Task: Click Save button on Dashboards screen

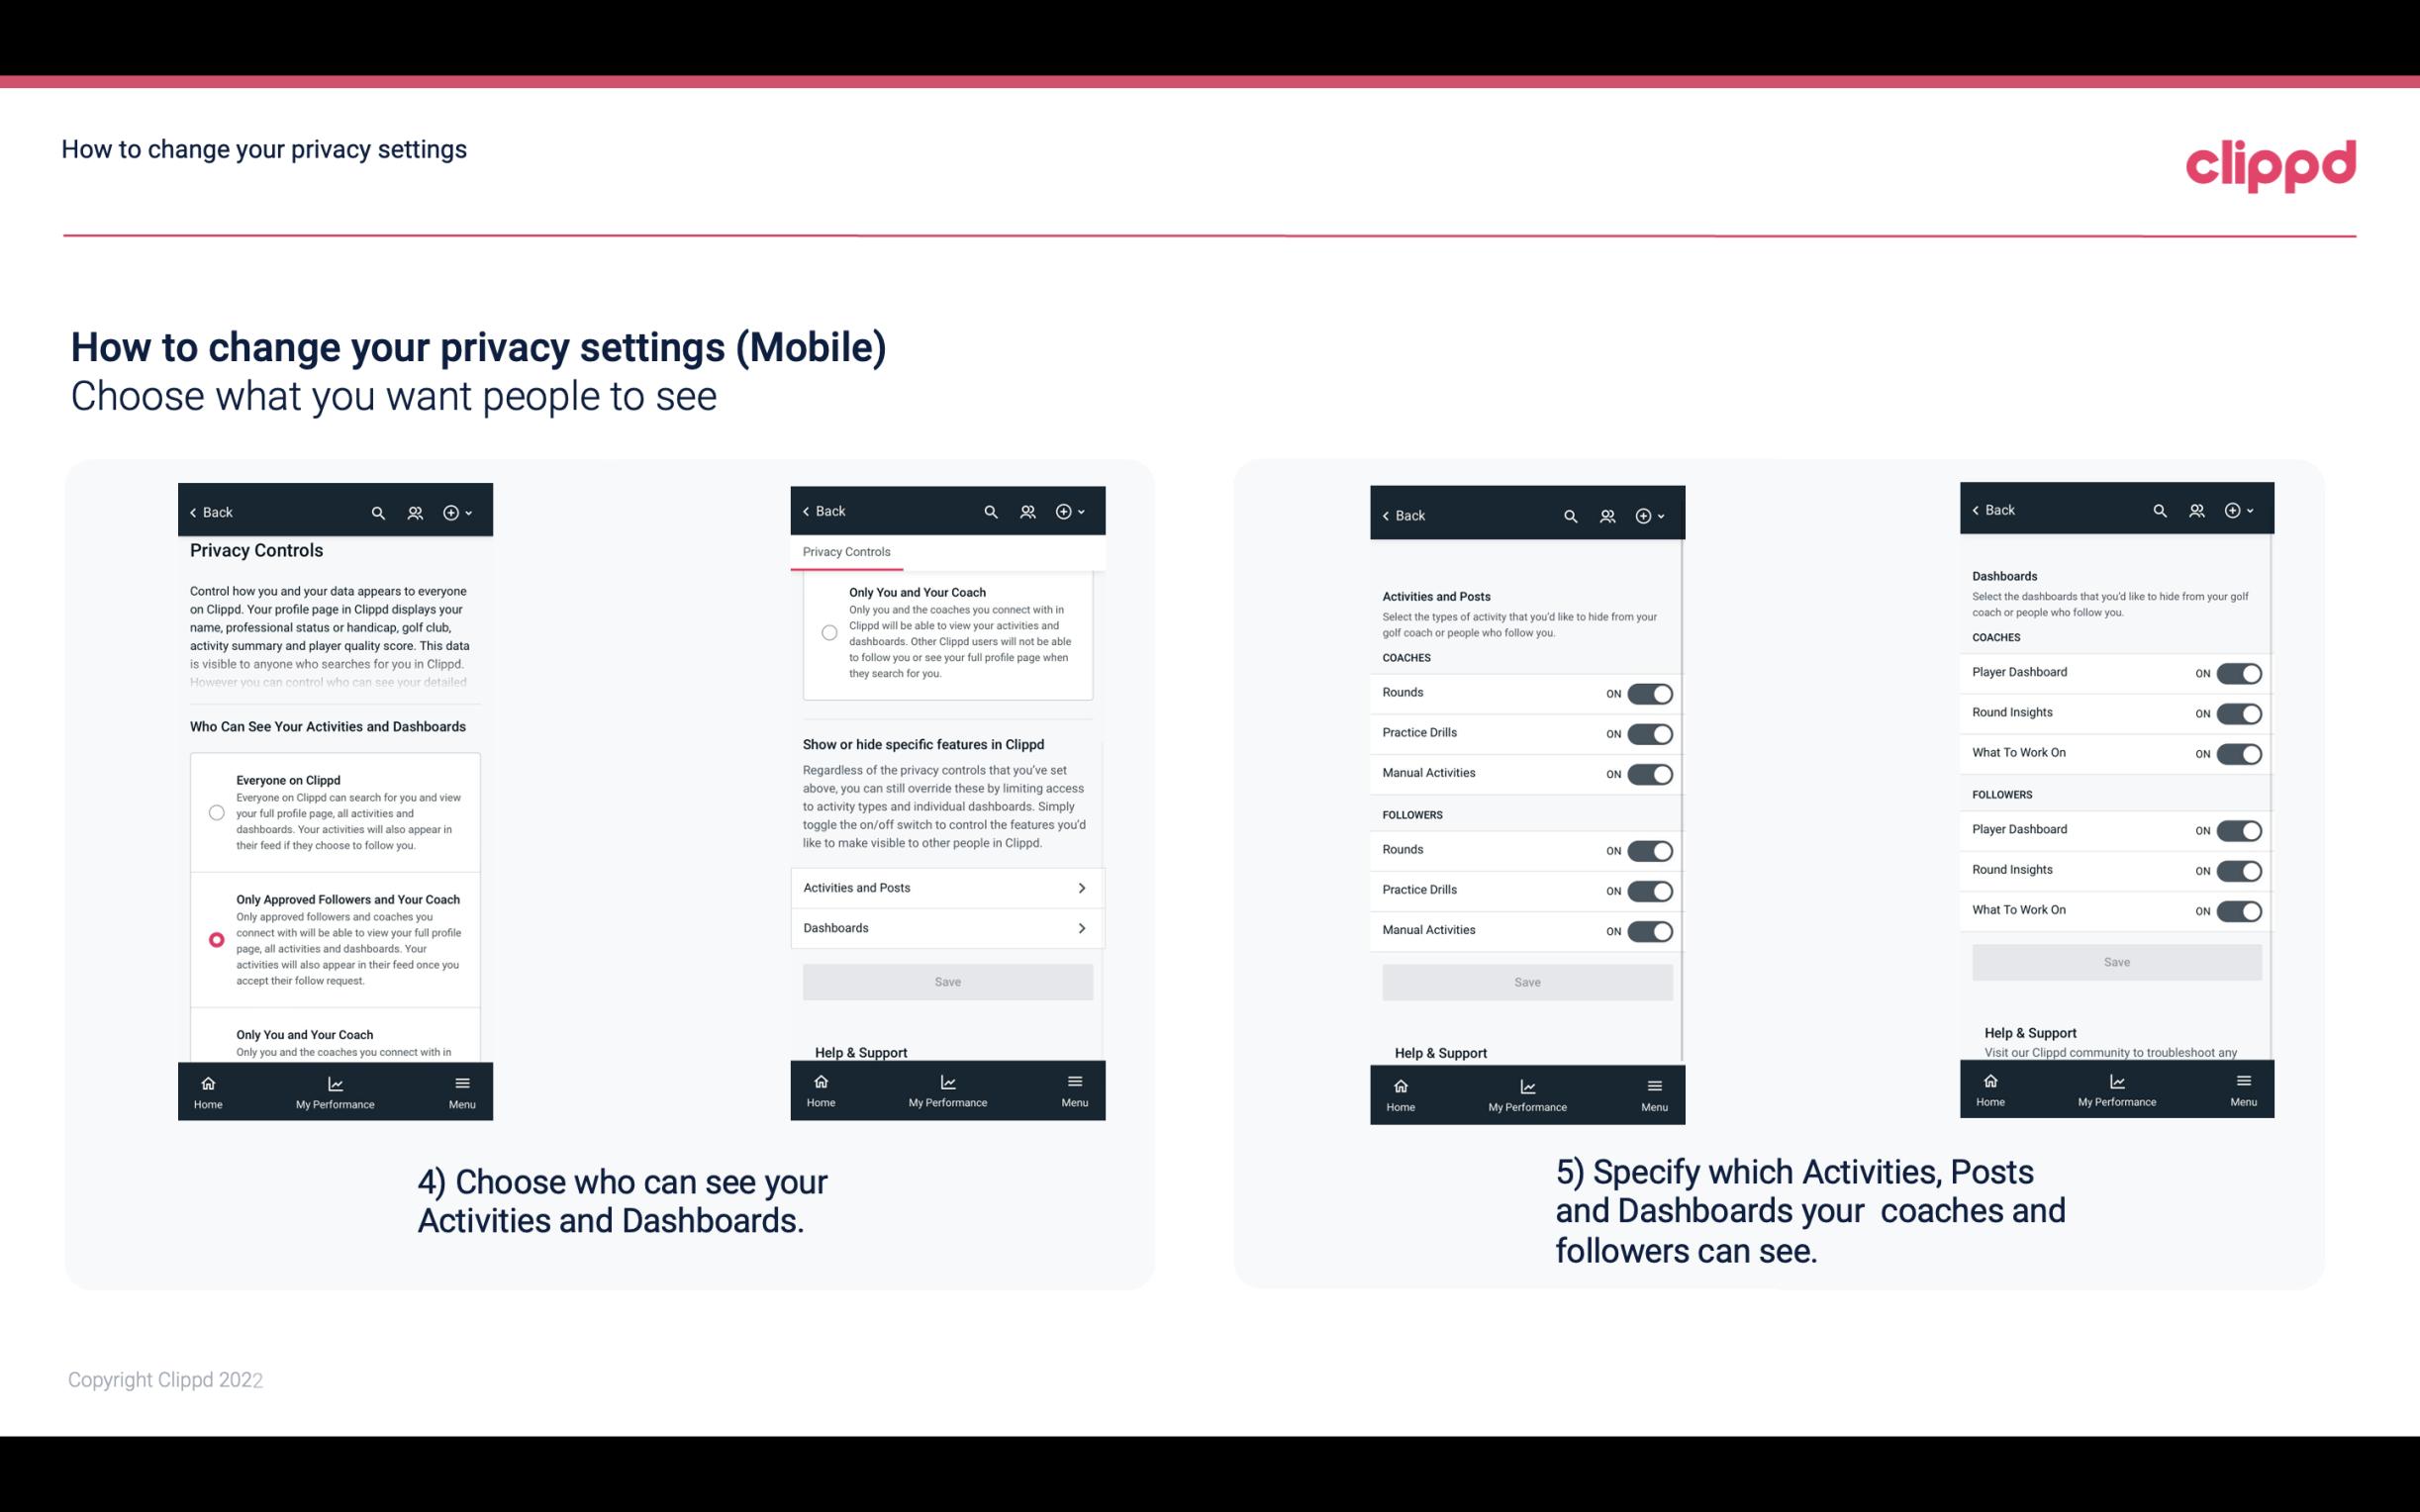Action: click(x=2115, y=962)
